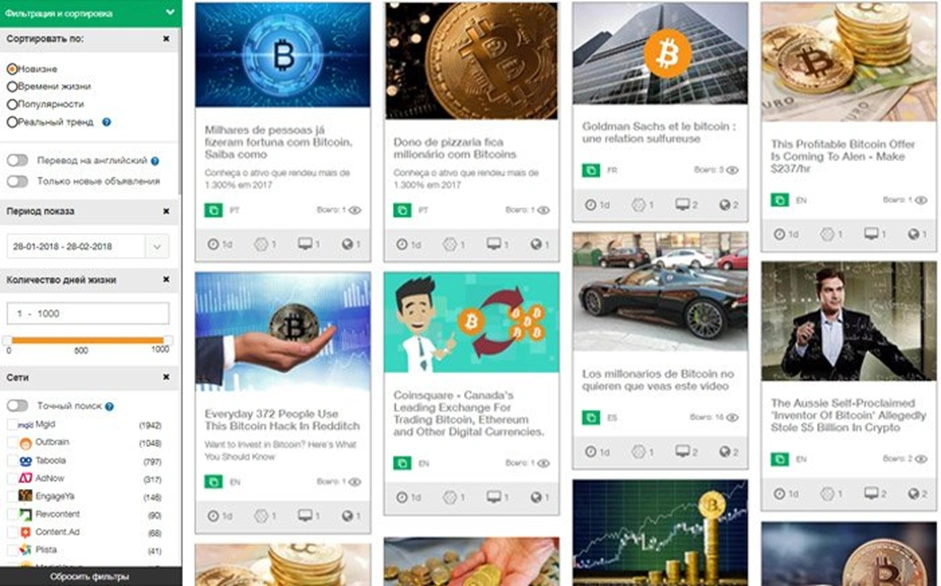Screen dimensions: 941x586
Task: Click help icon beside Точный поиск
Action: click(109, 406)
